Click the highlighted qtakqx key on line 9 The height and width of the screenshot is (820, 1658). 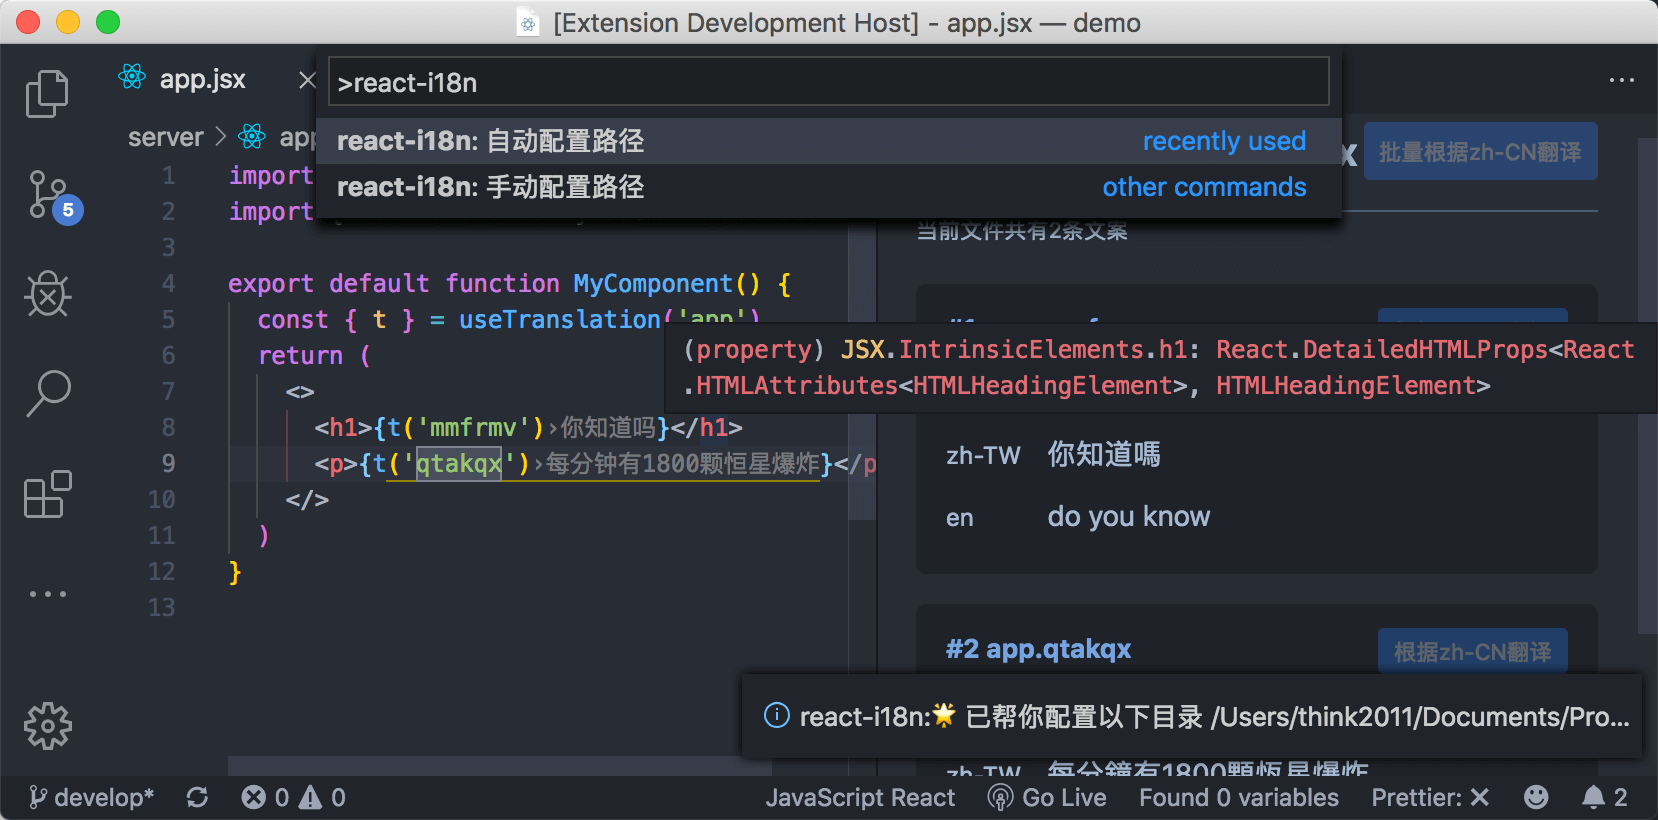click(459, 464)
